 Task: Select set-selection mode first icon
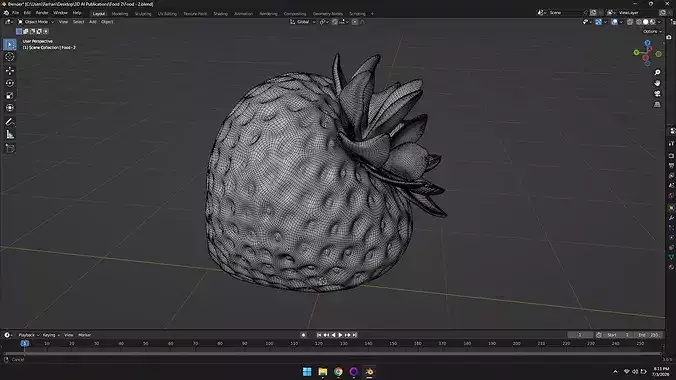(x=19, y=31)
